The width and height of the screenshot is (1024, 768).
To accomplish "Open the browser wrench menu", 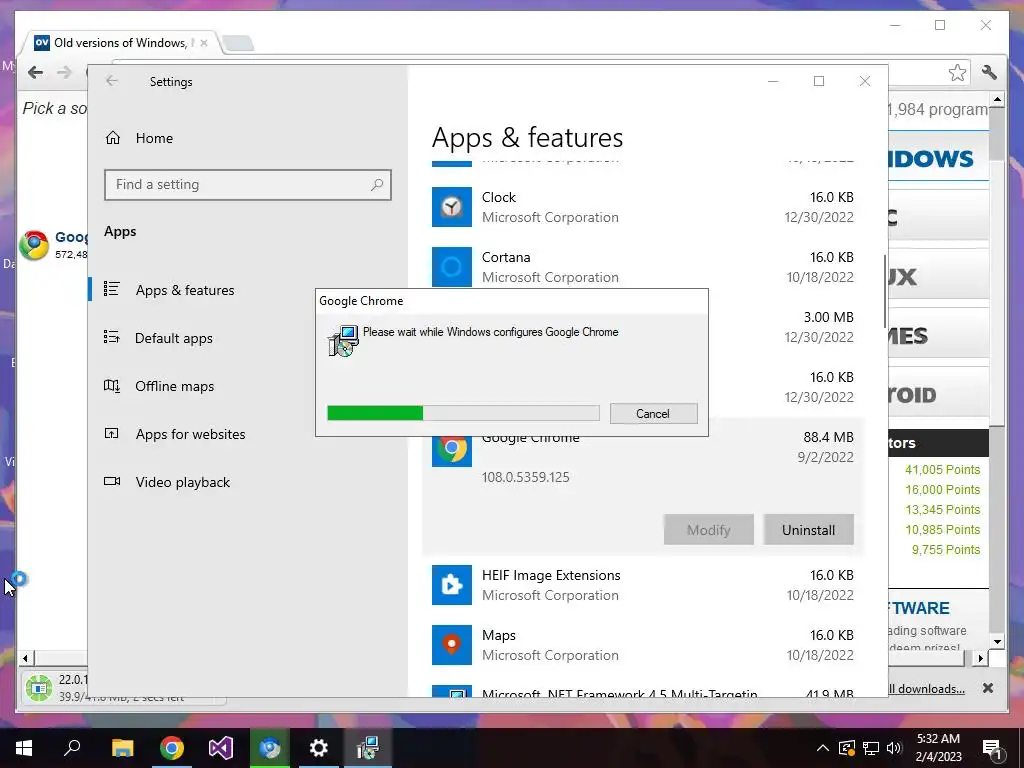I will coord(989,72).
